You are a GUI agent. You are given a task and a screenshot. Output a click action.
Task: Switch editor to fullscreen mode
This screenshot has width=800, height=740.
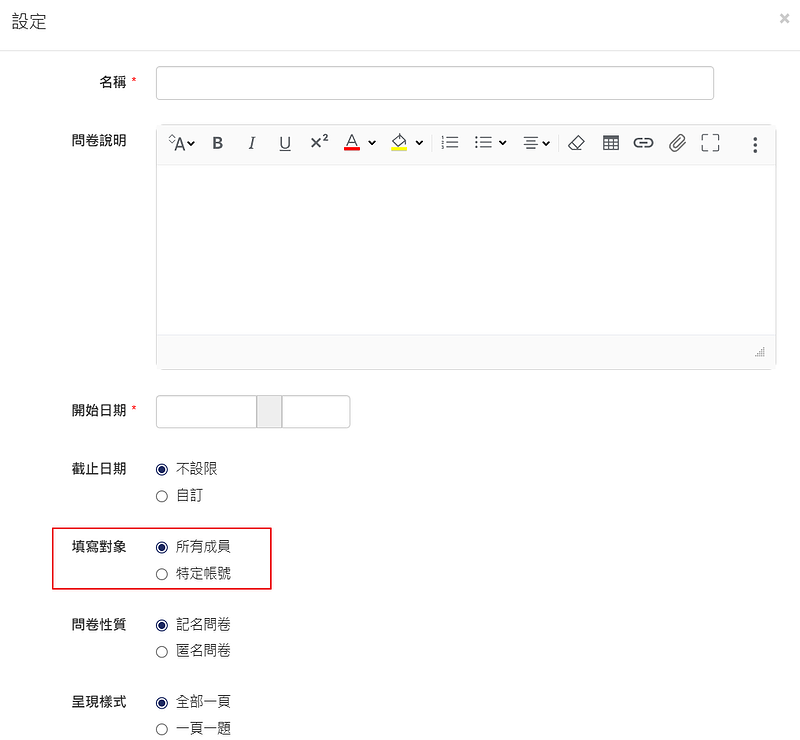click(710, 143)
